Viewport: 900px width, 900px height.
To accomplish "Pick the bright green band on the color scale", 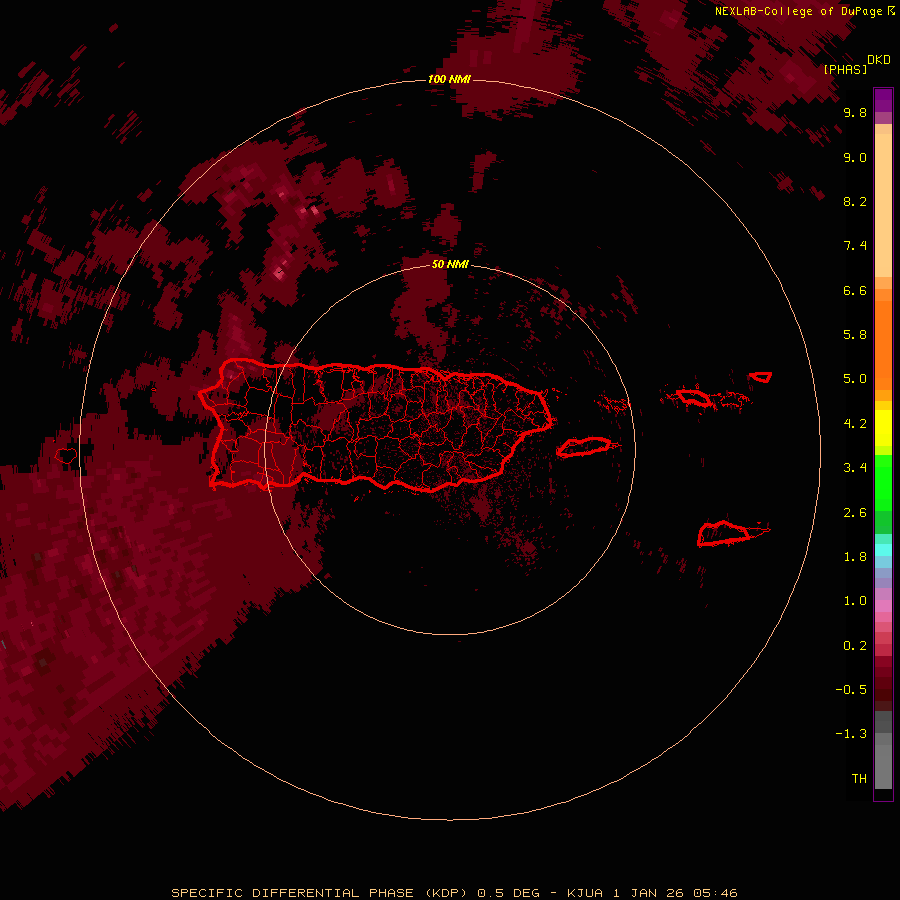I will (x=883, y=483).
